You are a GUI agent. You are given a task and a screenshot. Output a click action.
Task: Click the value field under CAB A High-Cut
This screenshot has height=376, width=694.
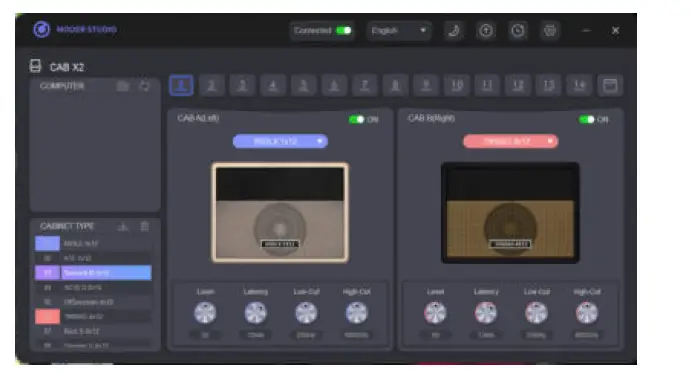357,335
